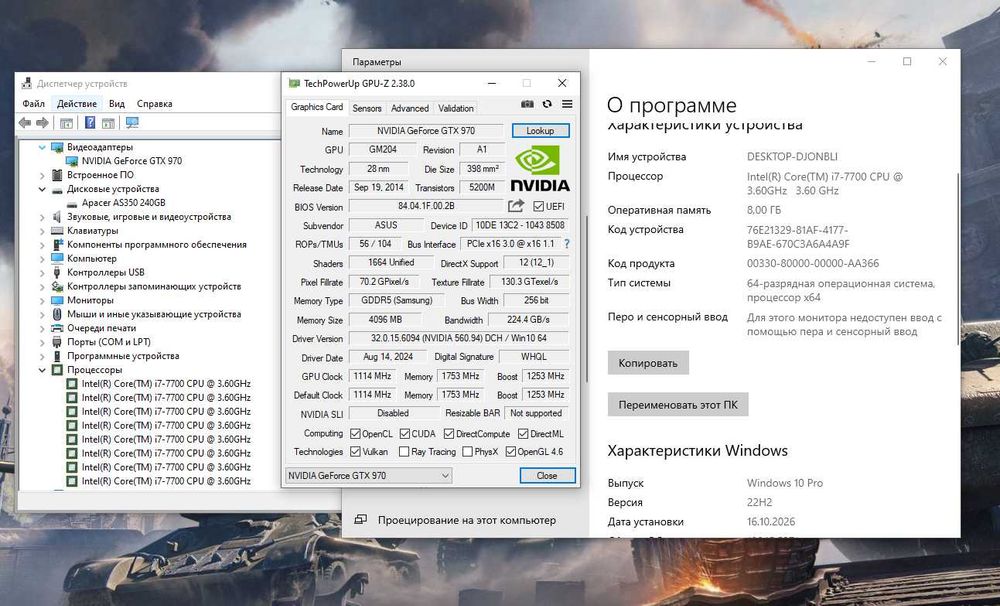This screenshot has width=1000, height=606.
Task: Select Программные устройства in the tree
Action: click(x=123, y=356)
